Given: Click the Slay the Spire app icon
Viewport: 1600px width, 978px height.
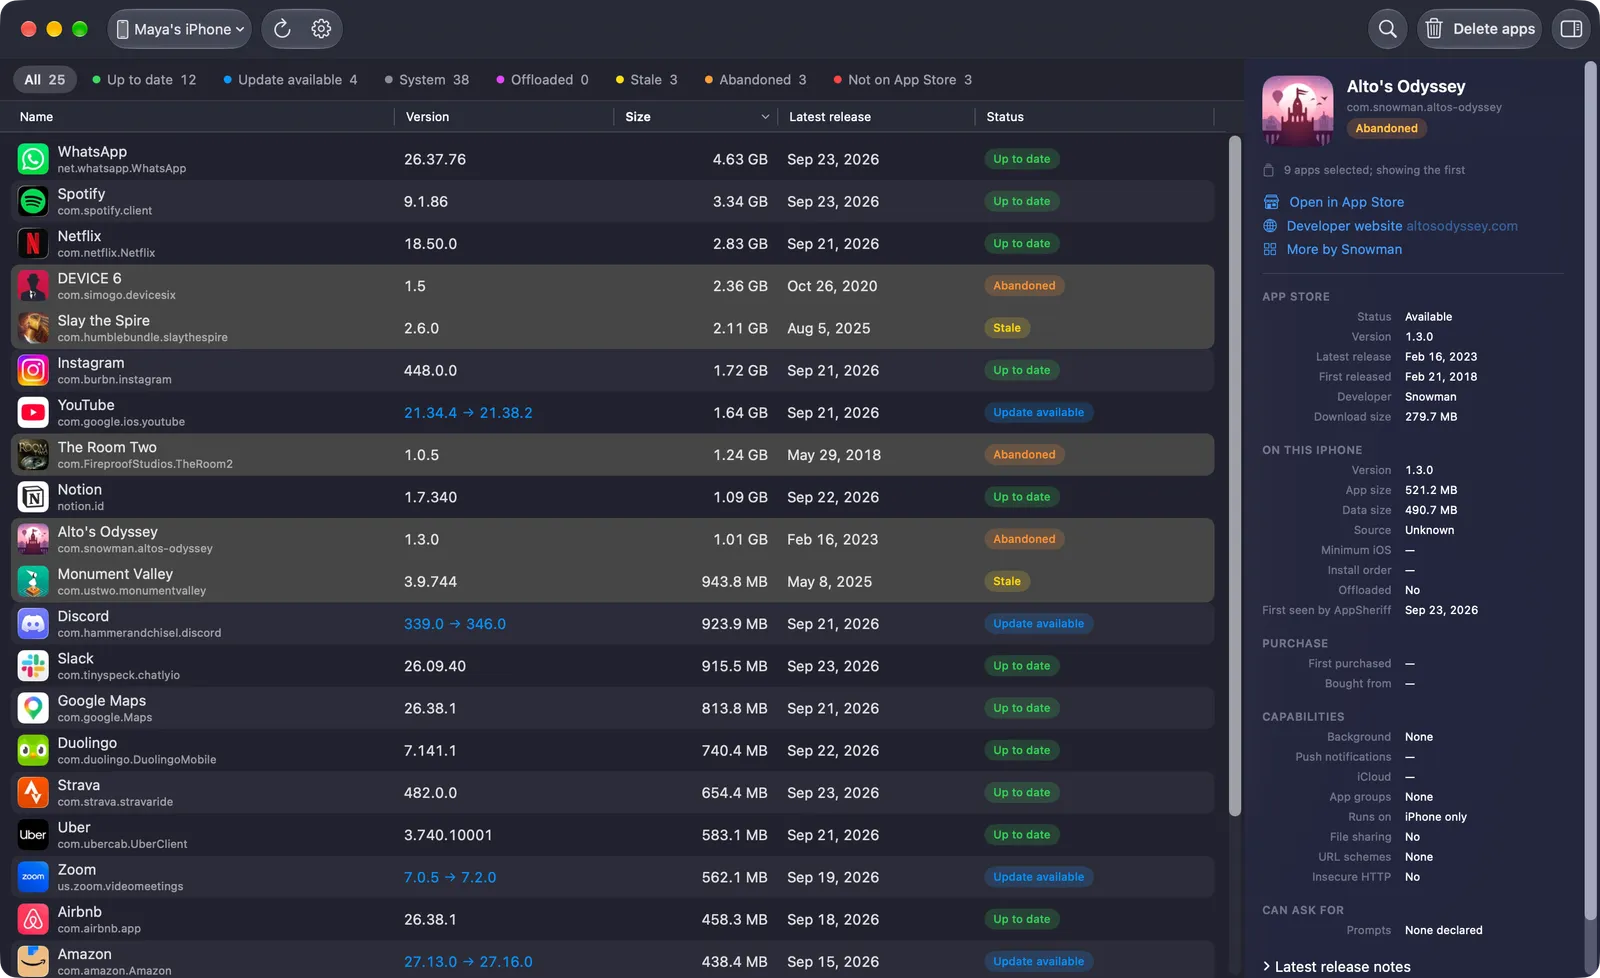Looking at the screenshot, I should click(x=33, y=328).
